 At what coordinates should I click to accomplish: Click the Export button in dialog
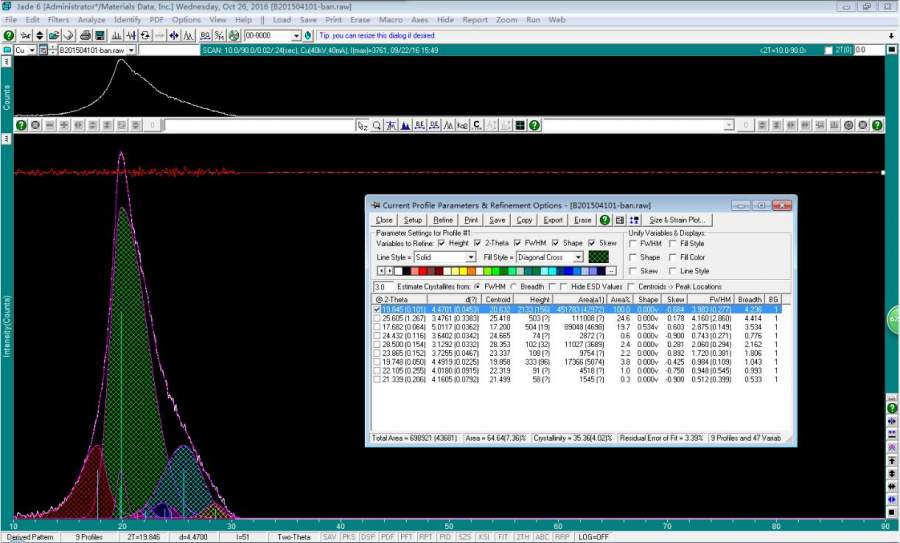553,220
